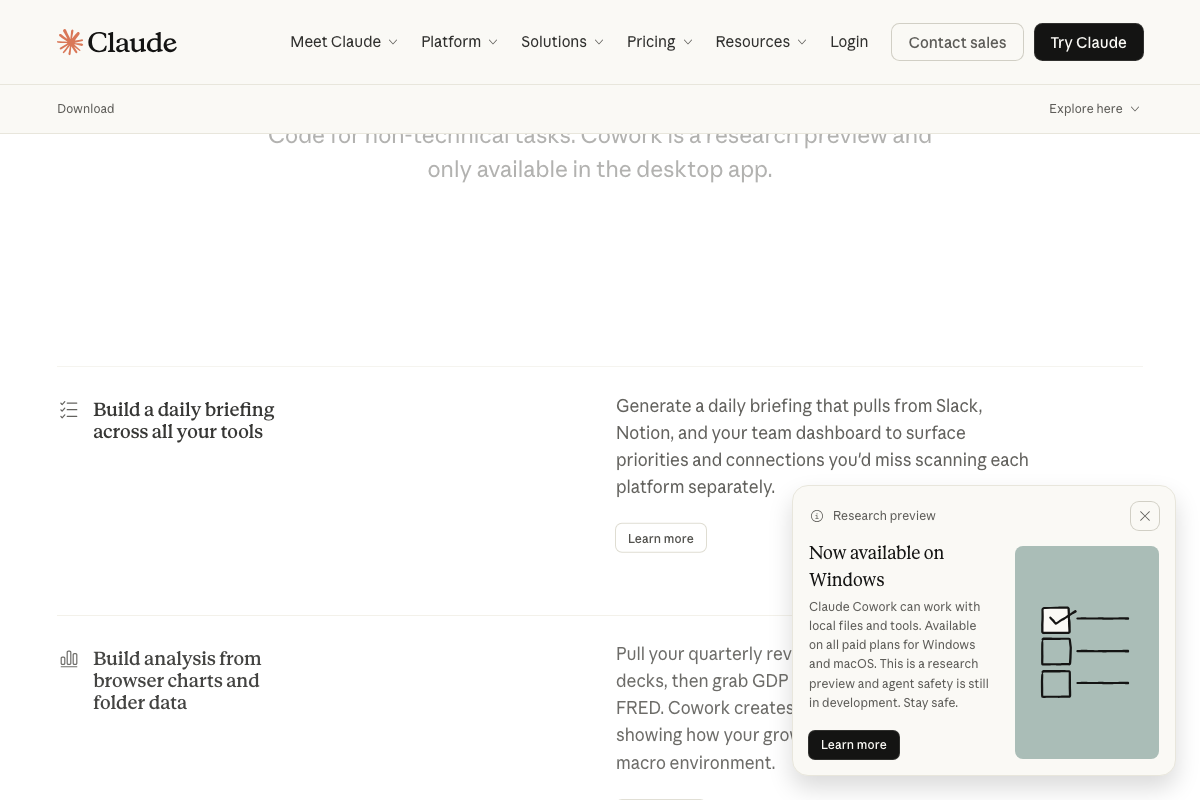Viewport: 1200px width, 800px height.
Task: Select the Download tab
Action: pos(85,108)
